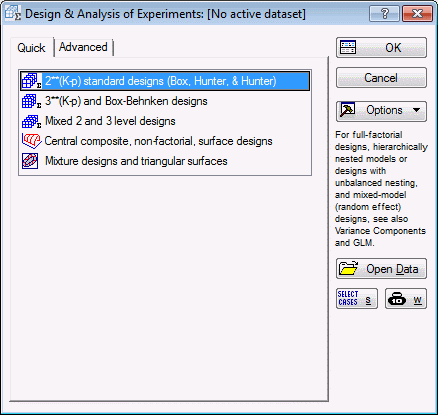Viewport: 438px width, 415px height.
Task: Click the Central composite surface icon
Action: 31,141
